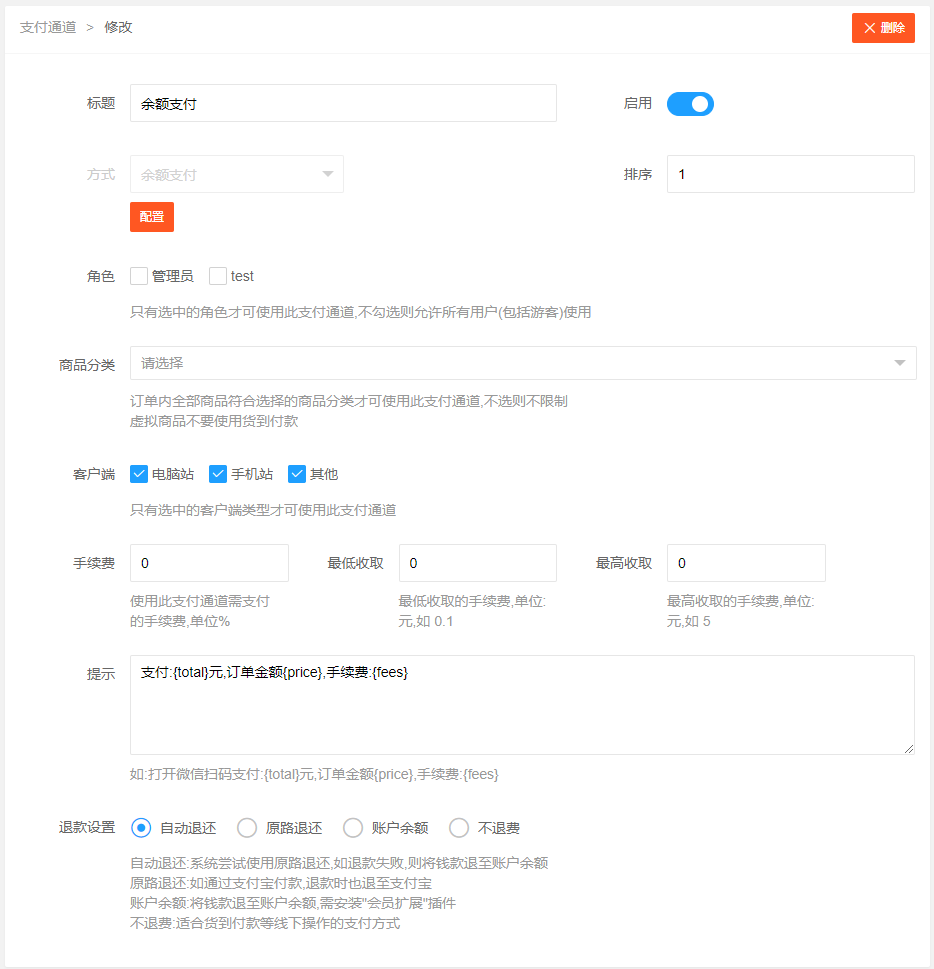
Task: Check the test role checkbox
Action: click(x=218, y=276)
